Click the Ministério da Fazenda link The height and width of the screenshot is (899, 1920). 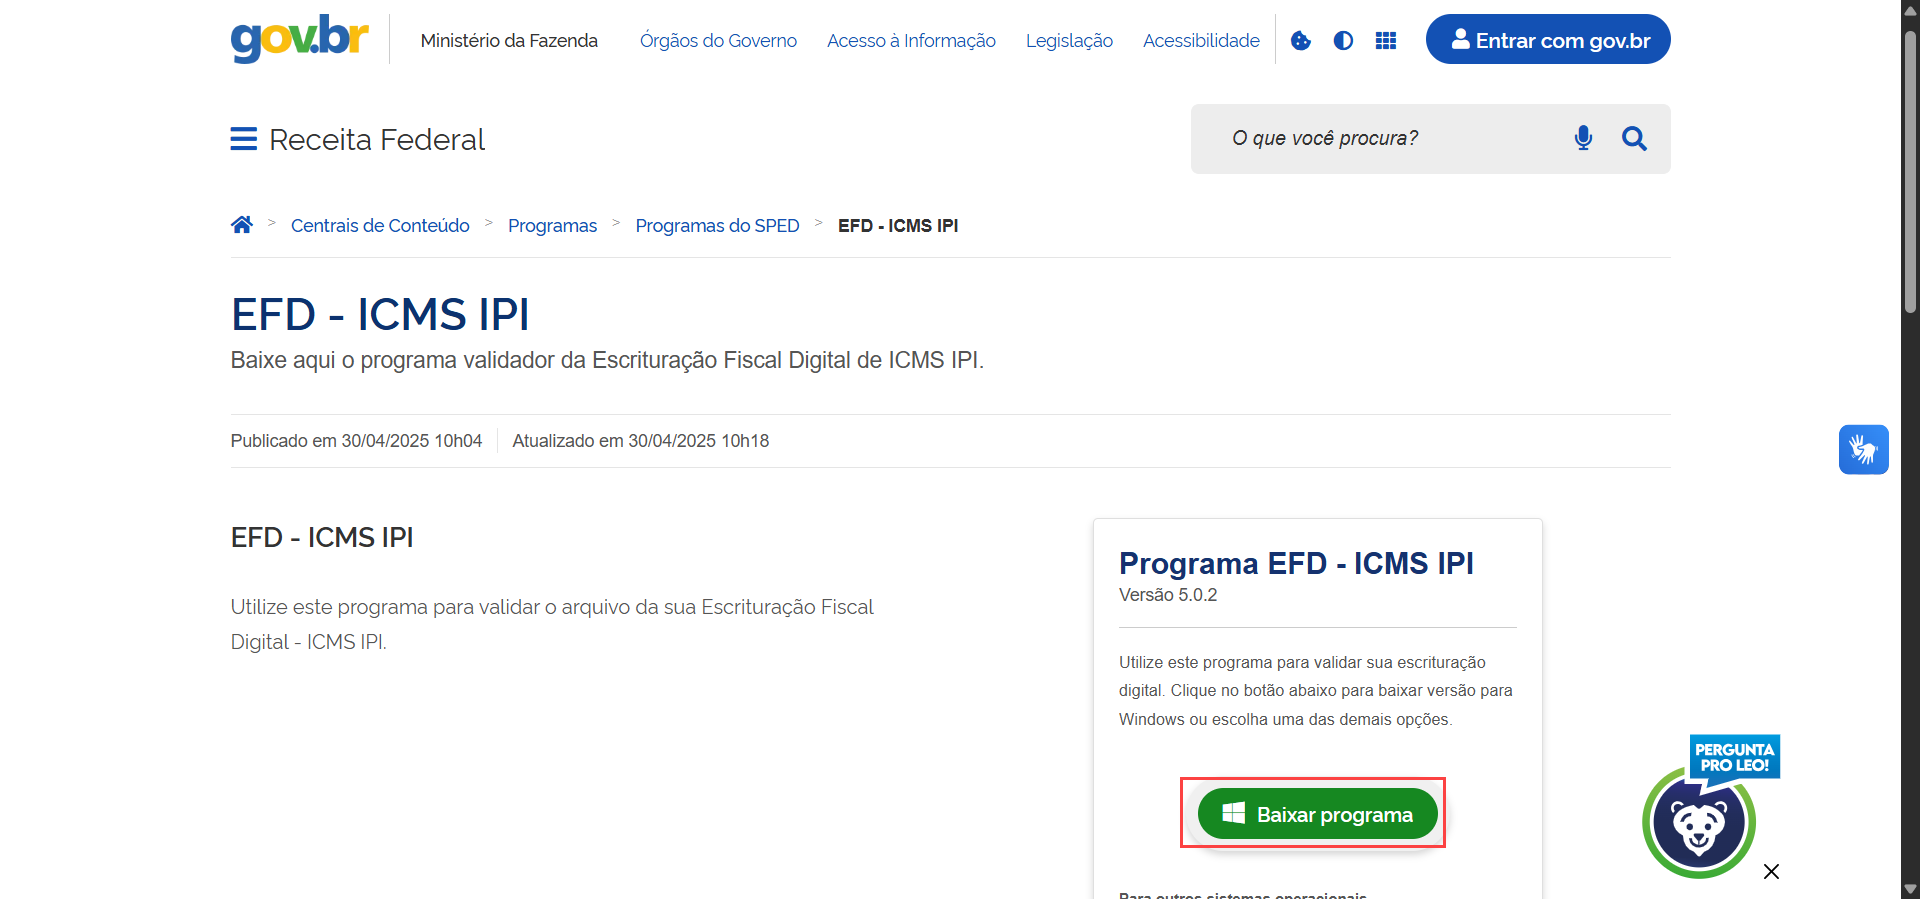pyautogui.click(x=509, y=41)
